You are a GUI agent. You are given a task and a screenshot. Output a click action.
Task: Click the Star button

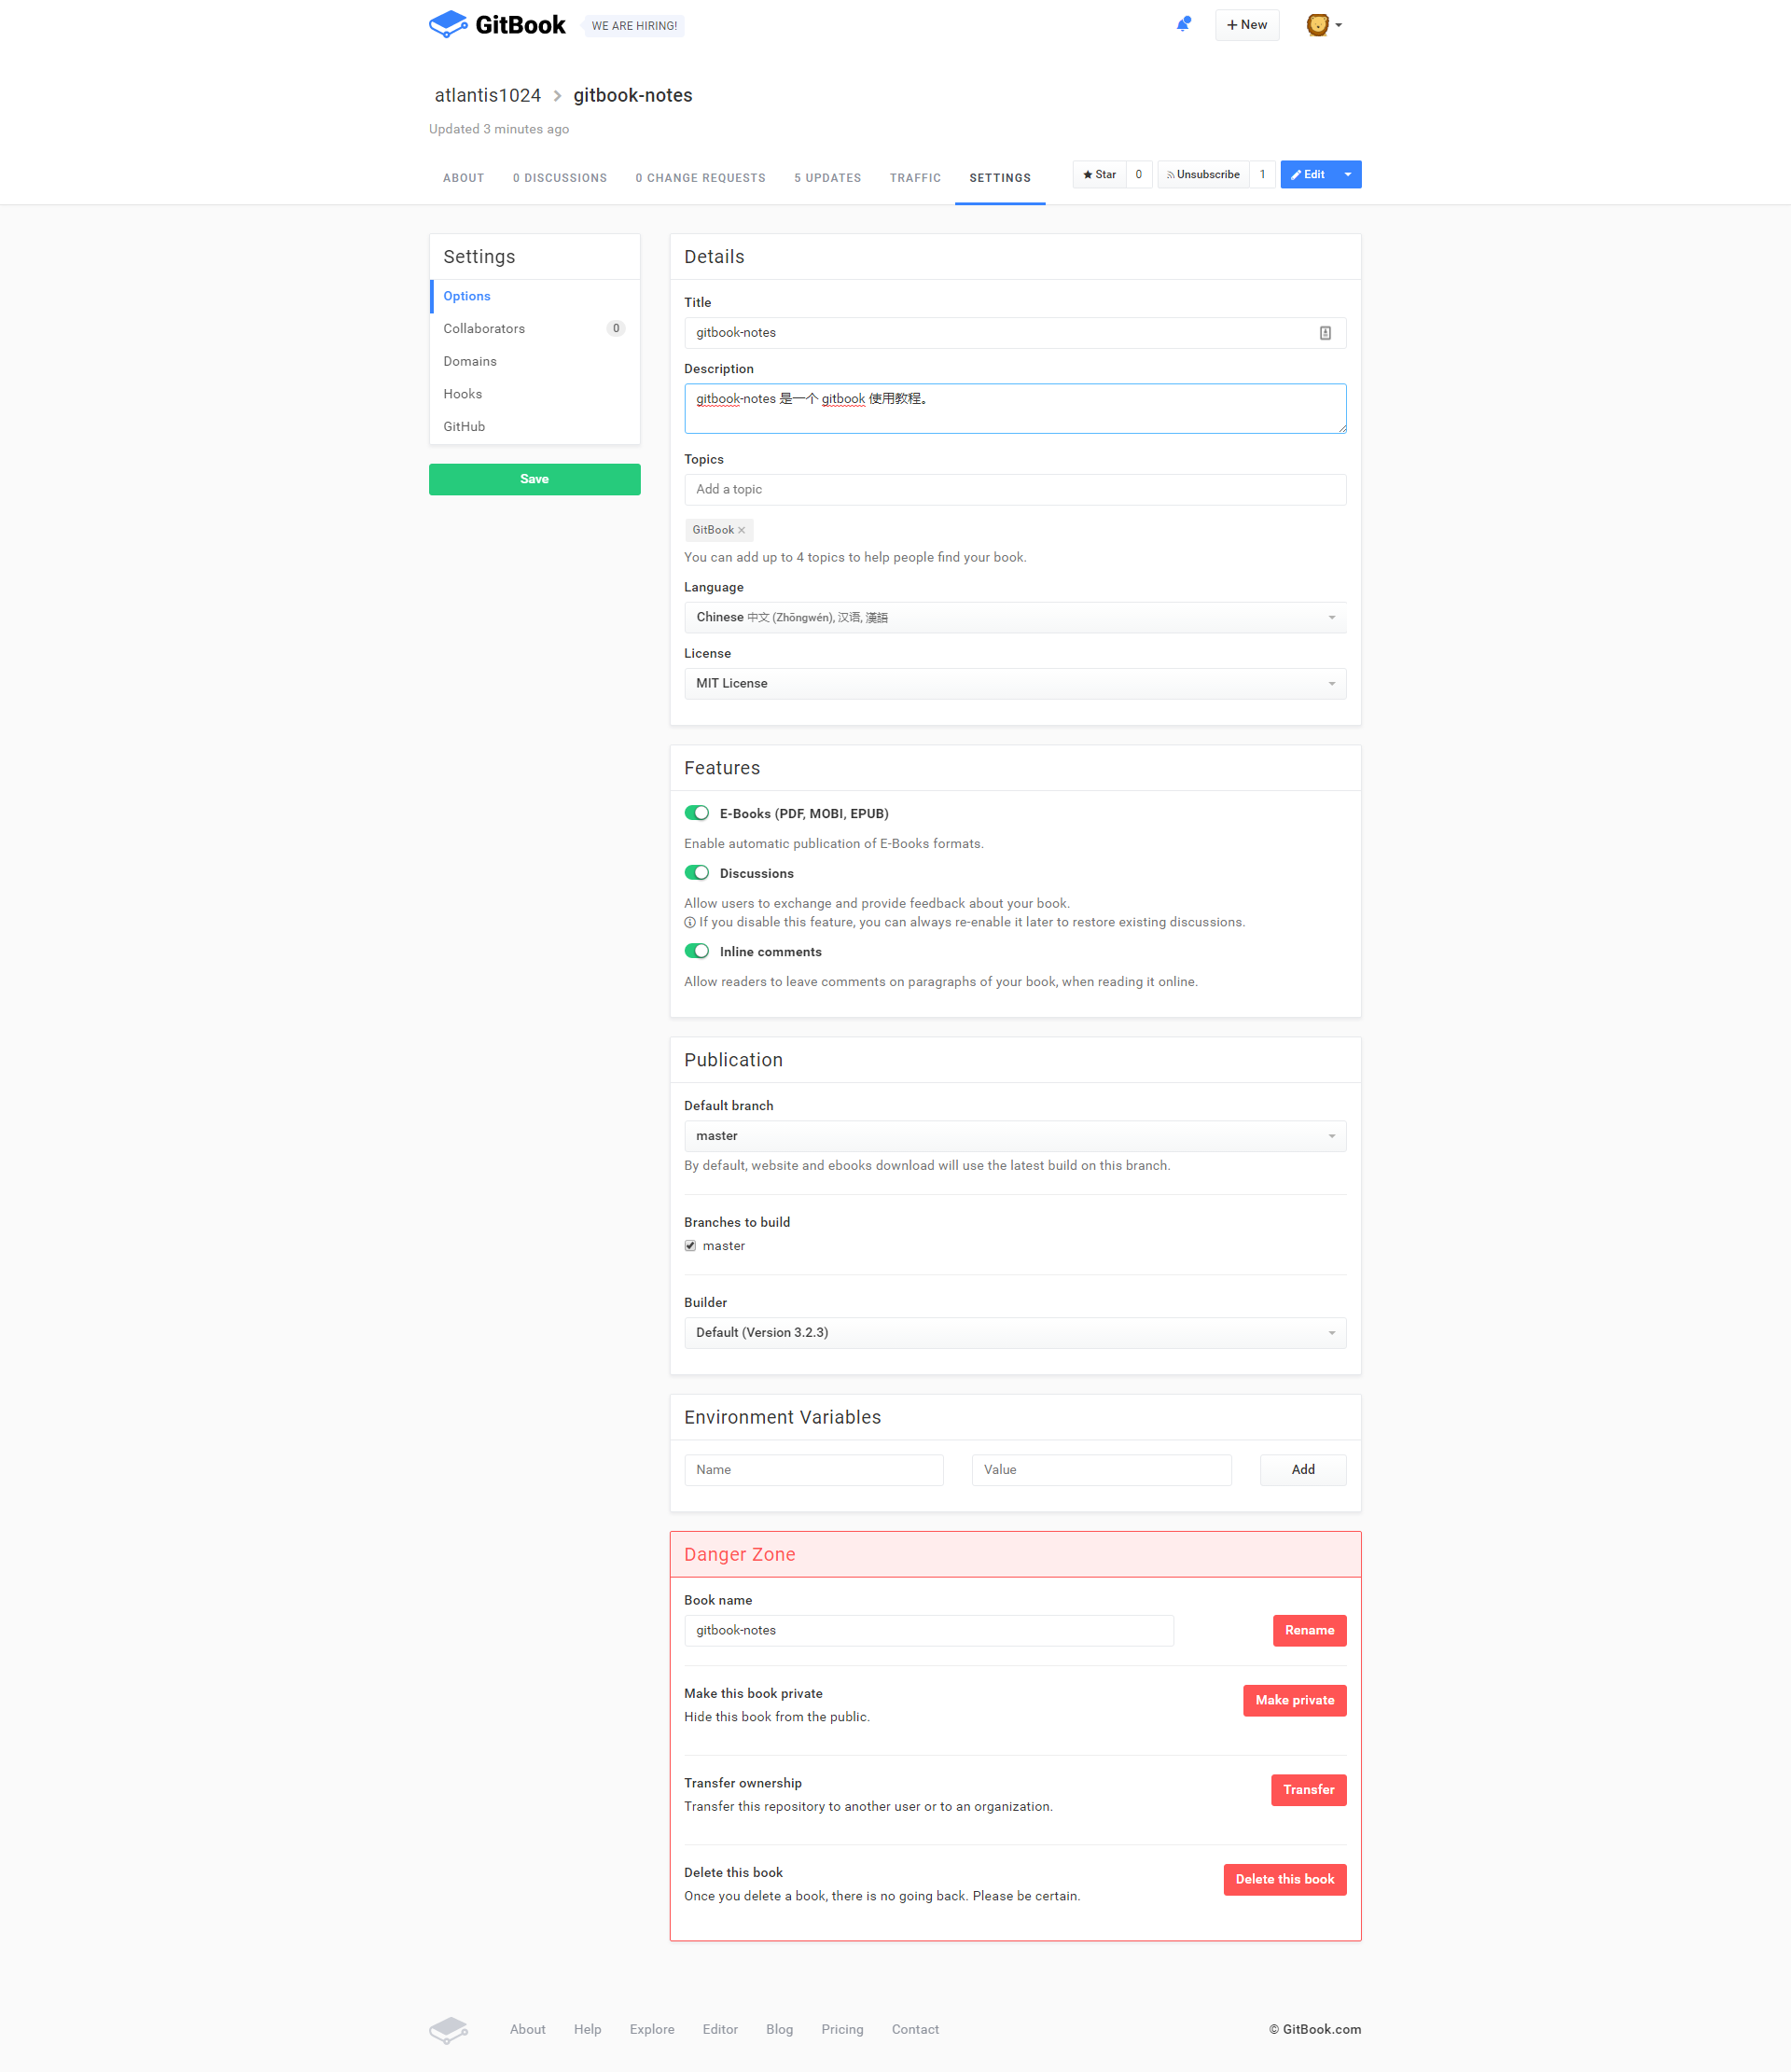point(1099,175)
